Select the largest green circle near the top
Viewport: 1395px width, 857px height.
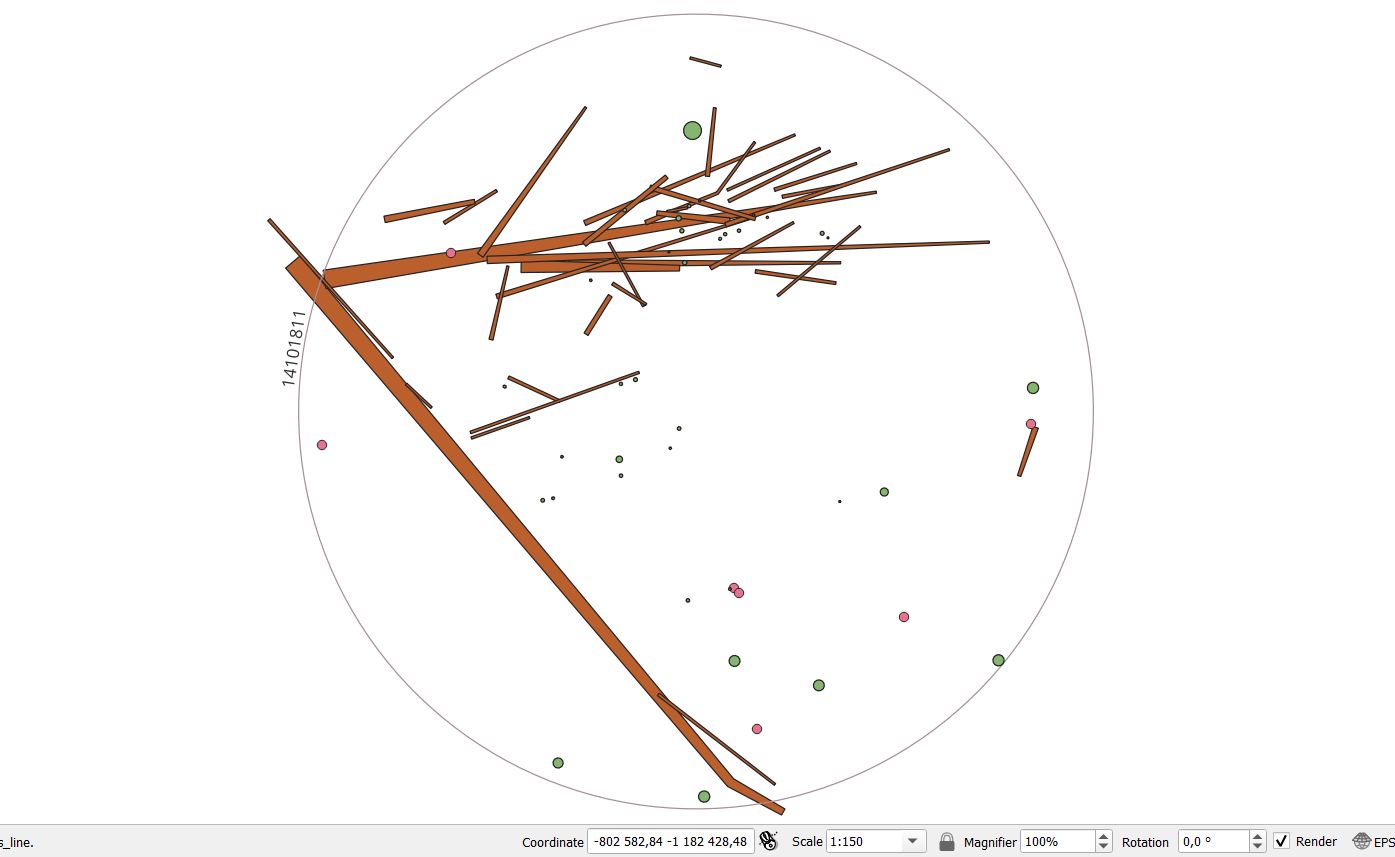(x=692, y=130)
